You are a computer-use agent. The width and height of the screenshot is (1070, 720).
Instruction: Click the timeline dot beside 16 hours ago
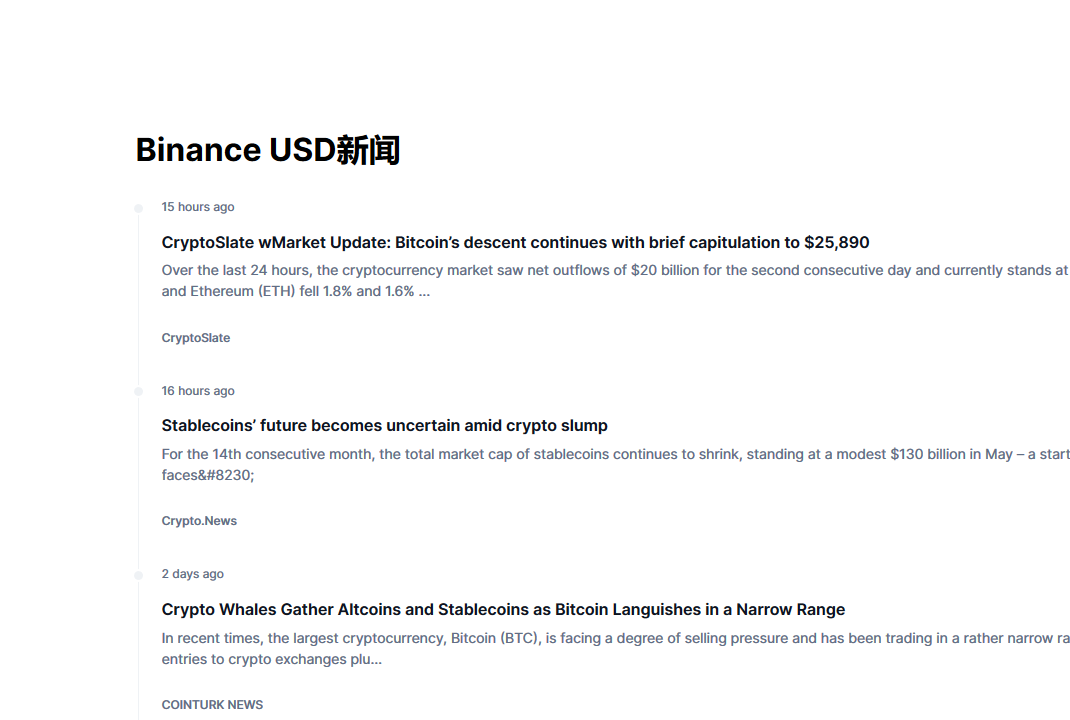(x=139, y=392)
